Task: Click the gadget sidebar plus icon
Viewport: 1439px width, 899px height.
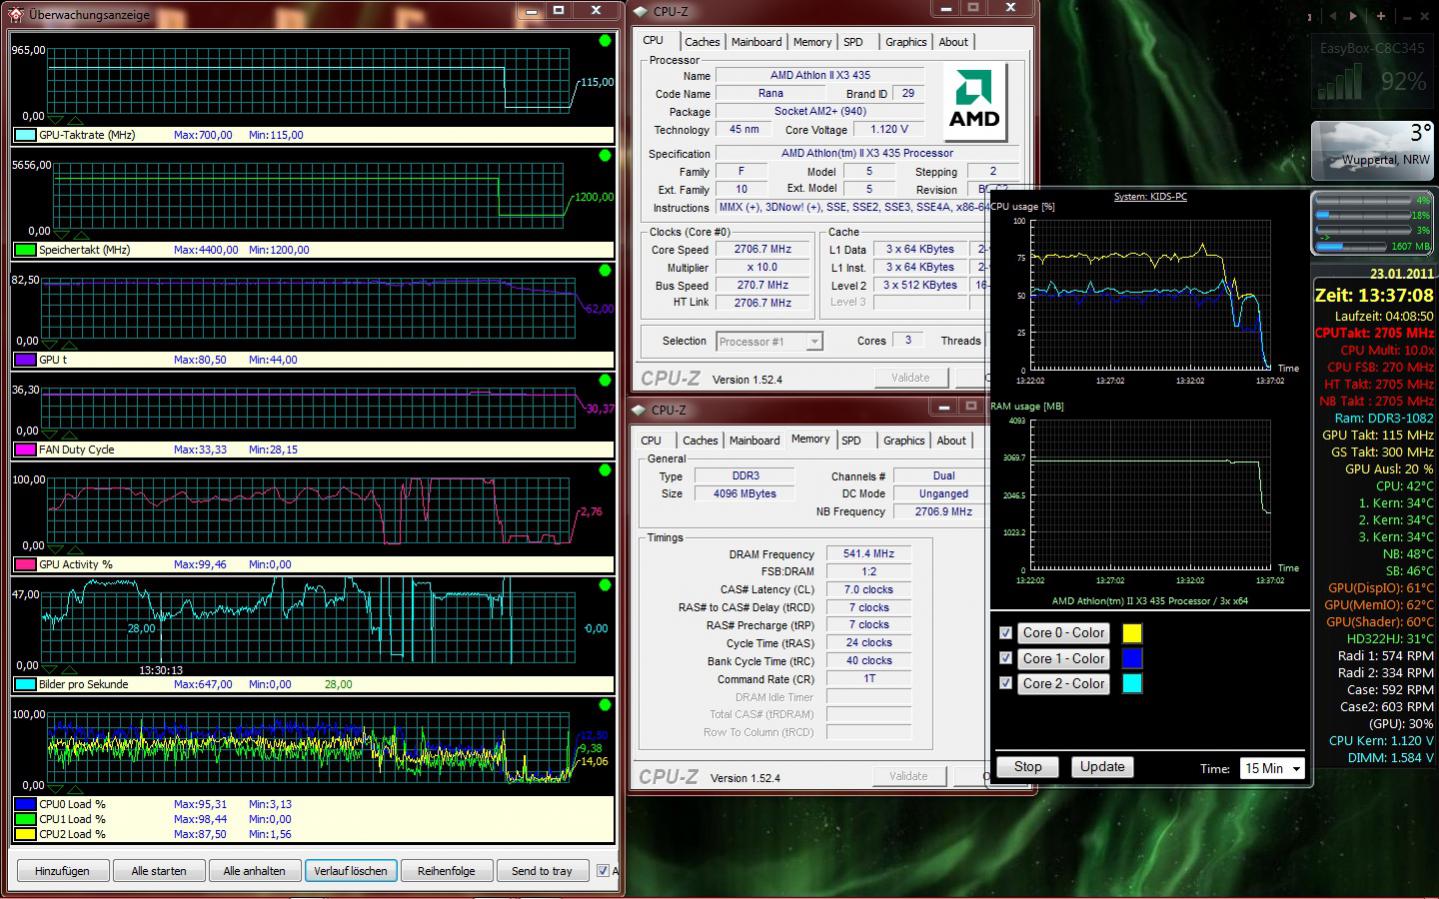Action: pyautogui.click(x=1381, y=16)
